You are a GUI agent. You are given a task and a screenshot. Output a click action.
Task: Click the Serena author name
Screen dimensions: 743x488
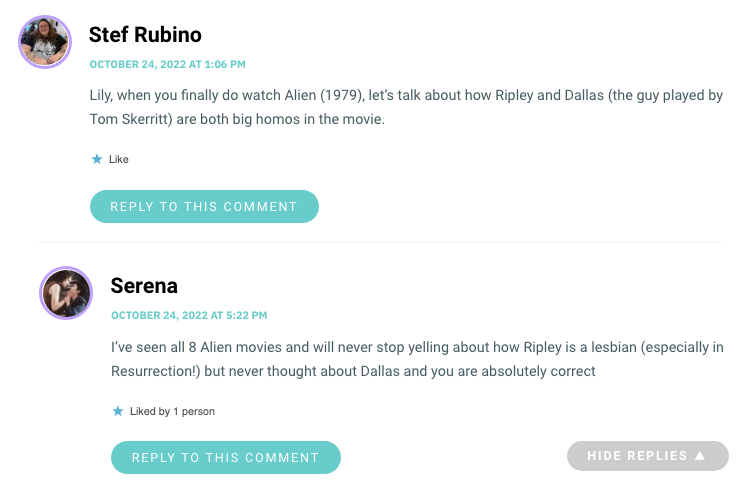144,286
